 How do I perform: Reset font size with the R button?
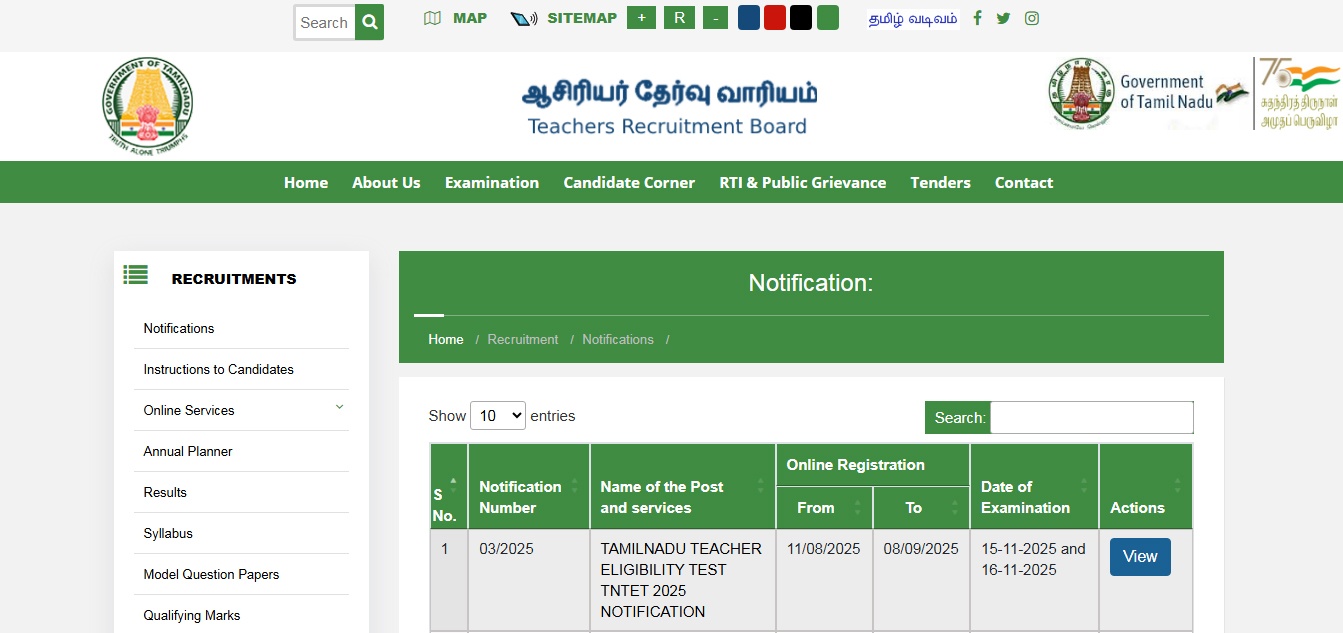[x=679, y=18]
